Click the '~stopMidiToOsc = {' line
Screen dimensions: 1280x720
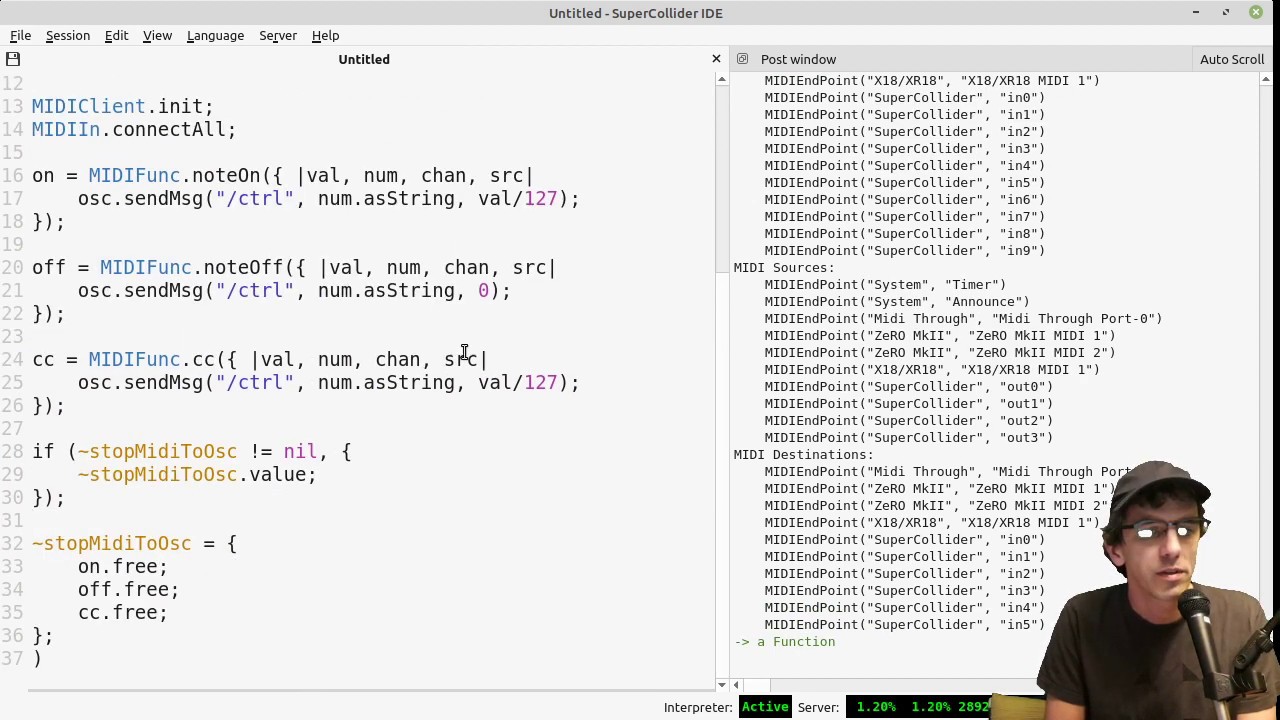(x=135, y=543)
